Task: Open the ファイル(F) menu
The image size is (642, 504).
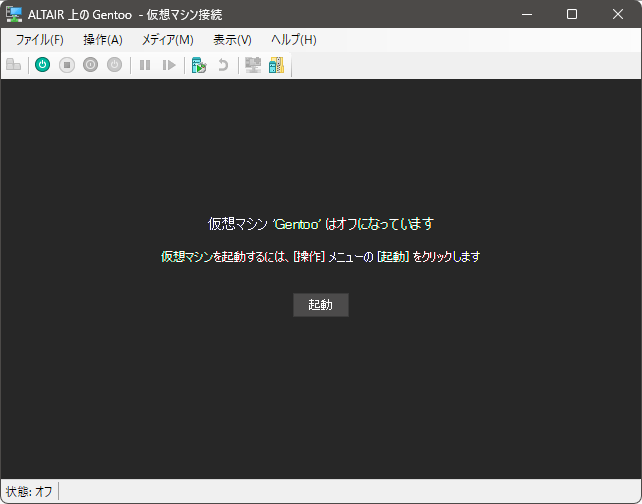Action: tap(40, 40)
